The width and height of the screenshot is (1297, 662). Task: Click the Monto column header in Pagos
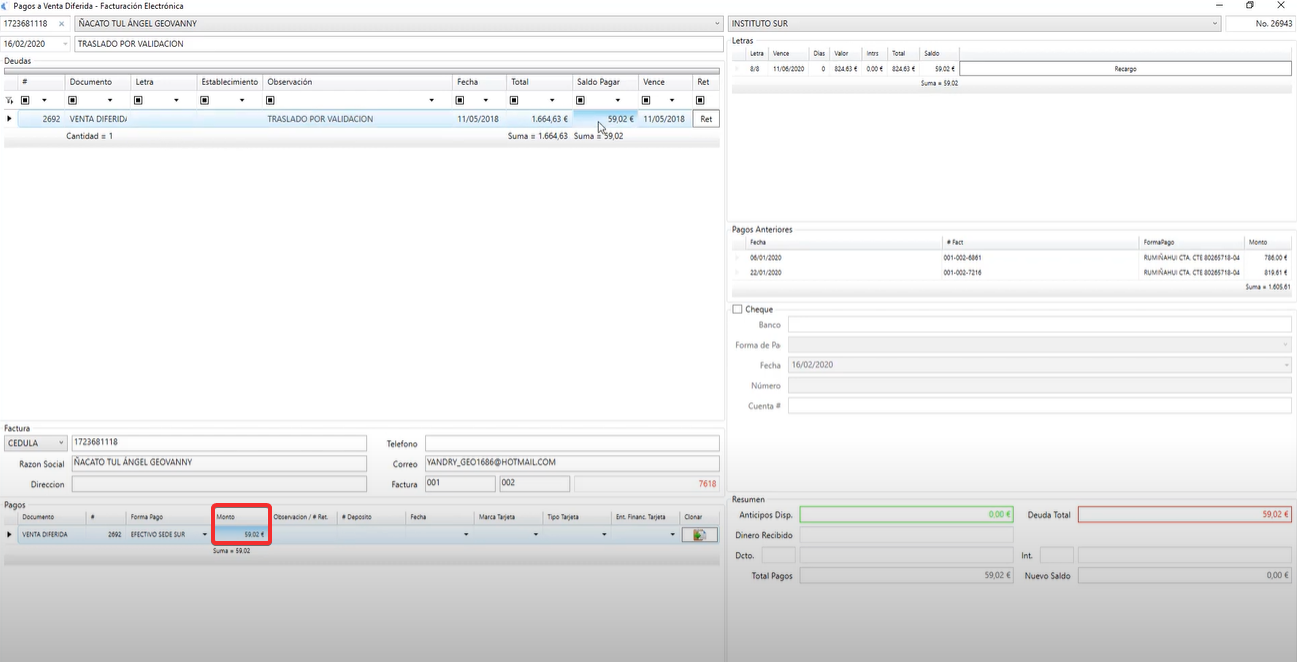click(x=241, y=517)
